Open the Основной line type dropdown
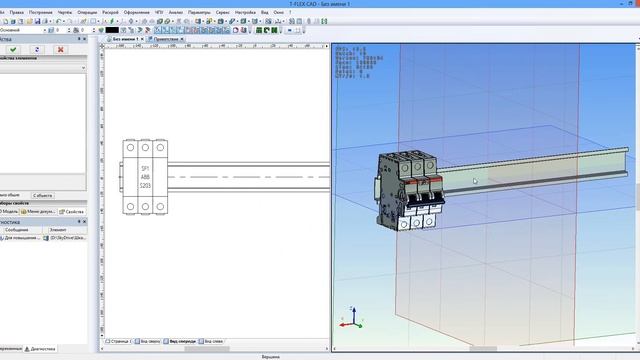The image size is (640, 360). [x=44, y=30]
